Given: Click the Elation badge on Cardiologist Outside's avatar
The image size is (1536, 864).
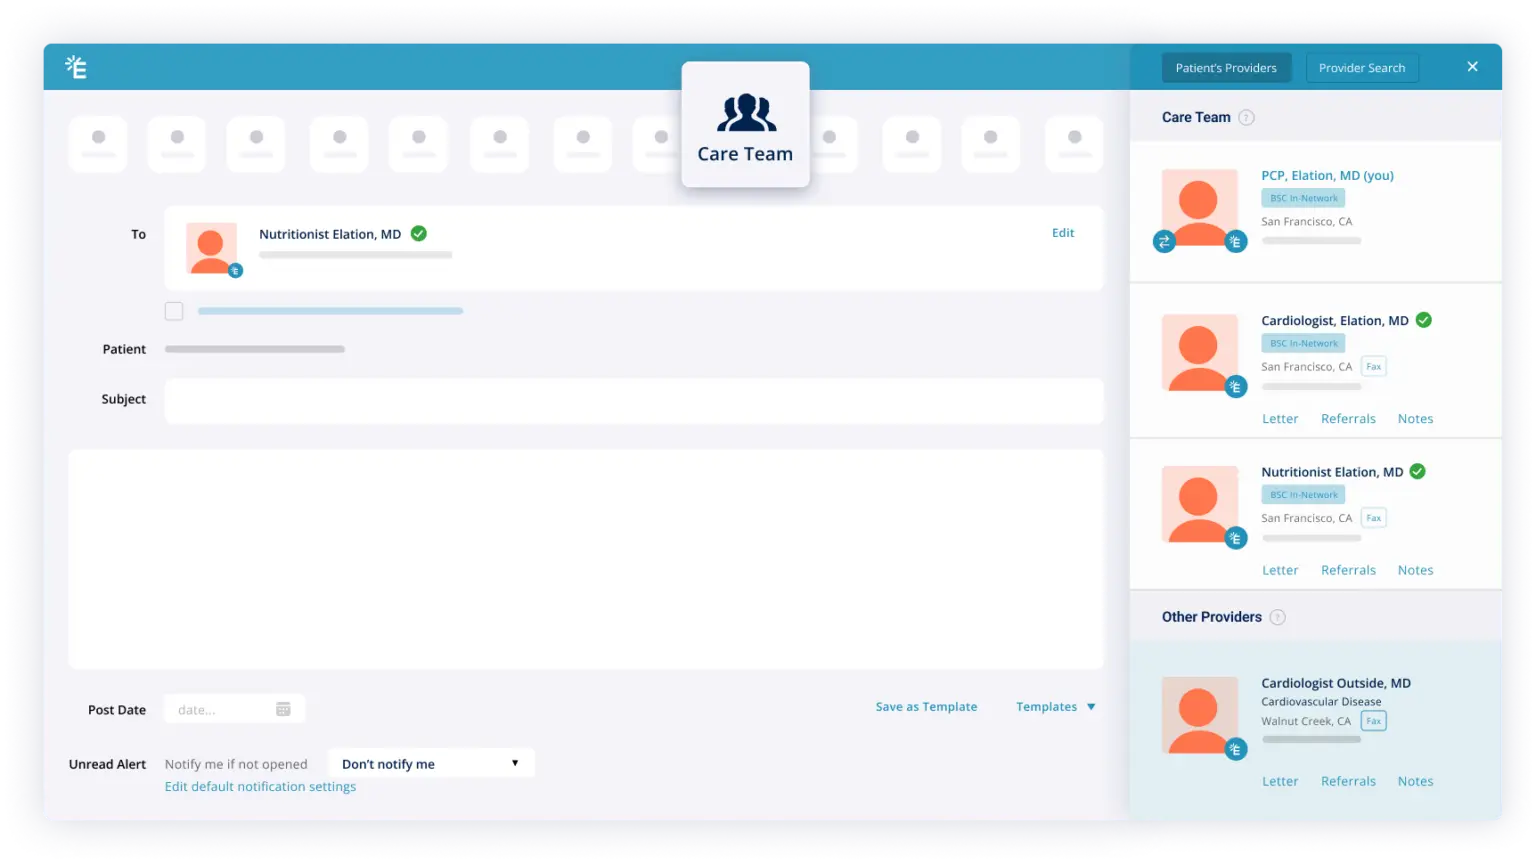Looking at the screenshot, I should pyautogui.click(x=1236, y=747).
